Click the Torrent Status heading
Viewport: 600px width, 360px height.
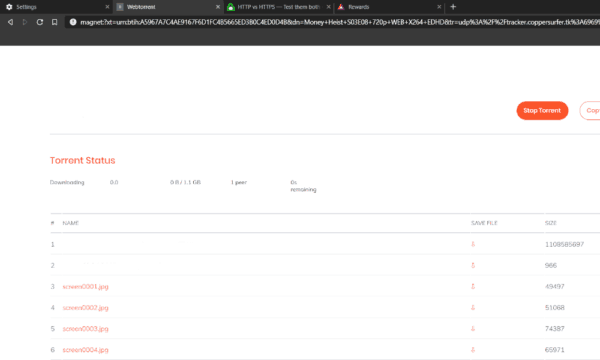point(82,160)
